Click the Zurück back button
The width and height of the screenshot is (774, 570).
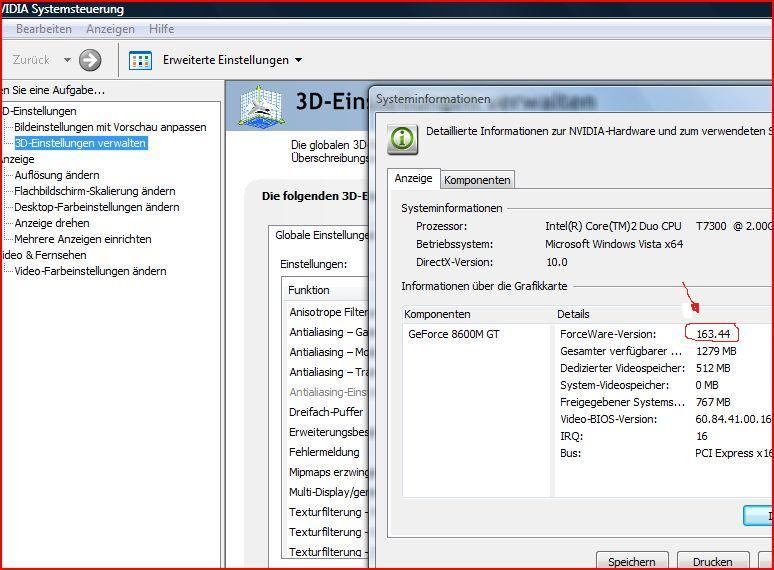coord(31,60)
